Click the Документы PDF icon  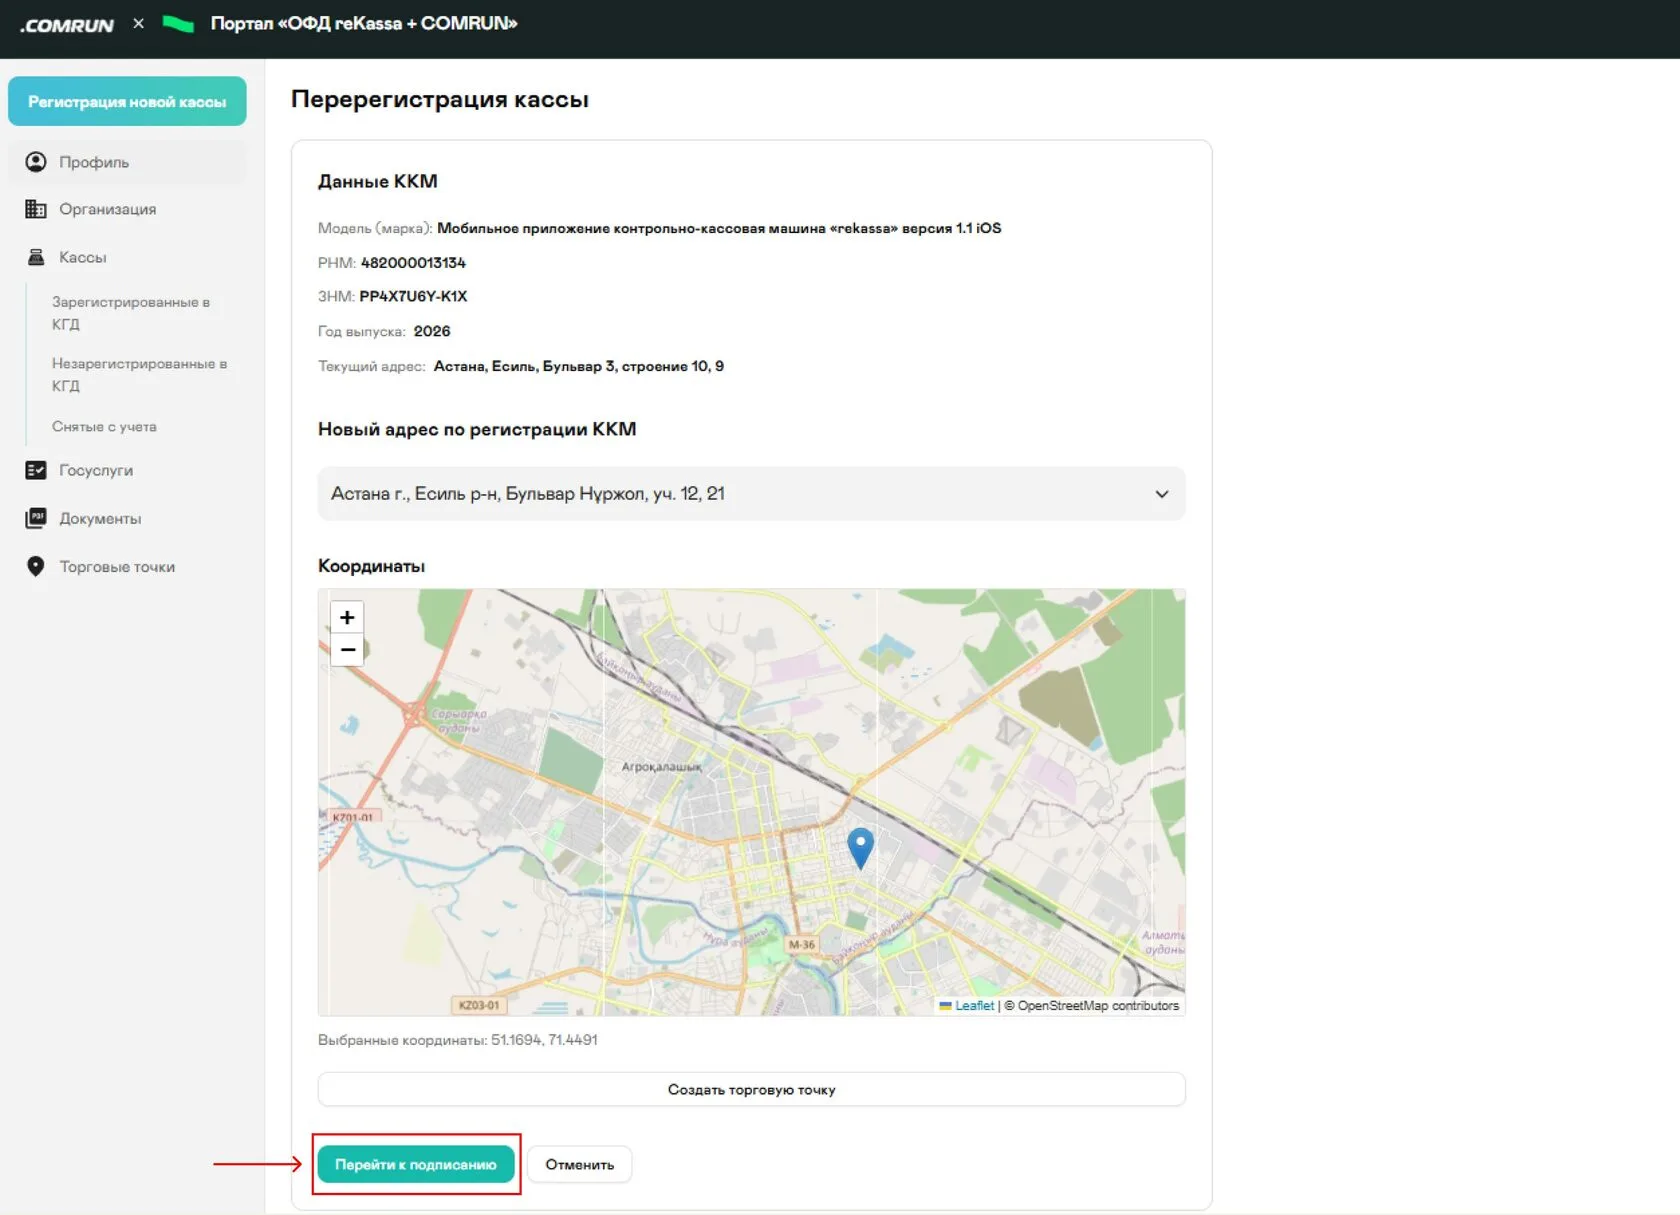pyautogui.click(x=36, y=518)
